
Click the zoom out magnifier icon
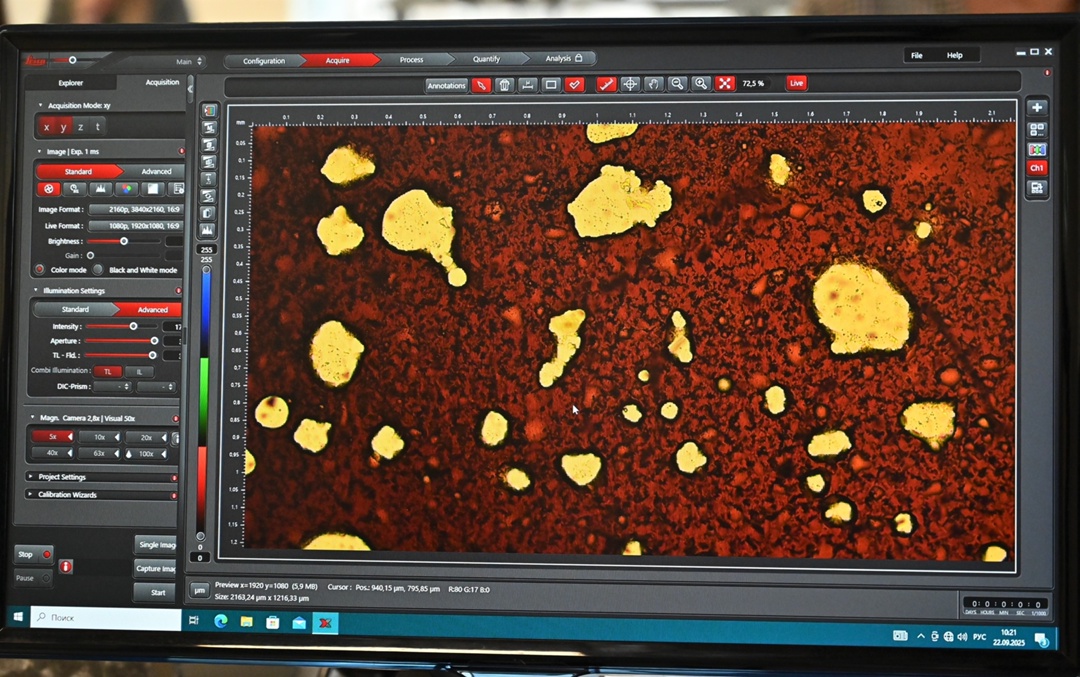[678, 84]
